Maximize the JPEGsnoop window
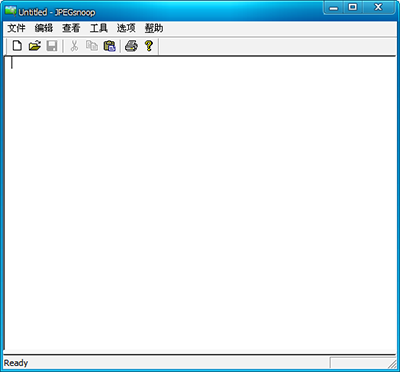This screenshot has width=400, height=372. (353, 8)
